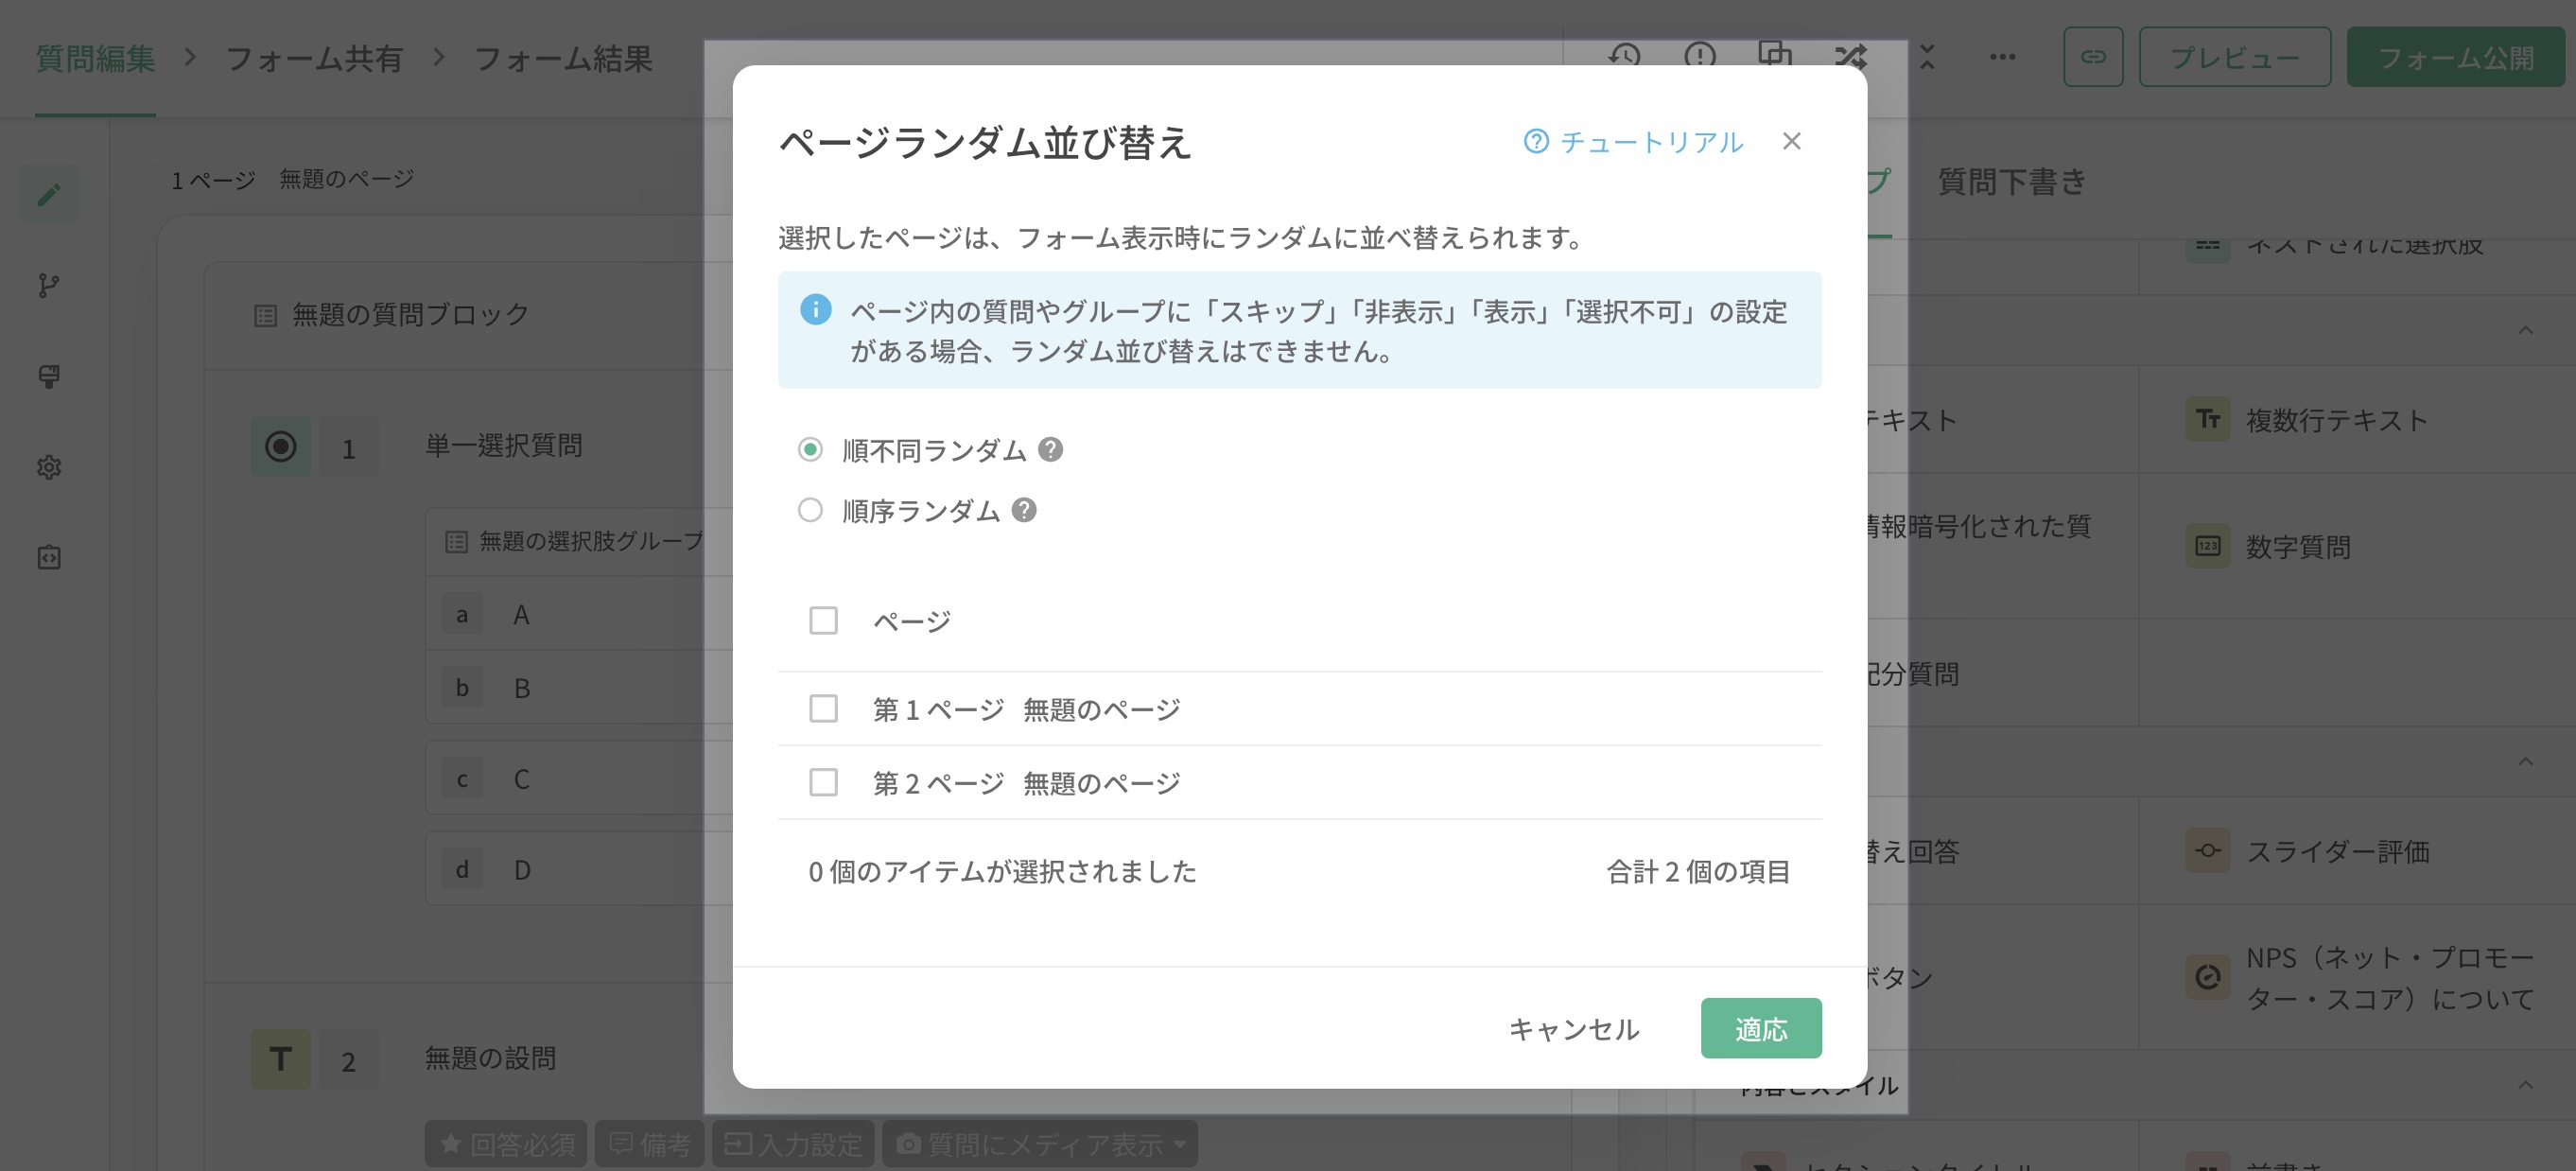Select the paint roller design icon

[49, 376]
